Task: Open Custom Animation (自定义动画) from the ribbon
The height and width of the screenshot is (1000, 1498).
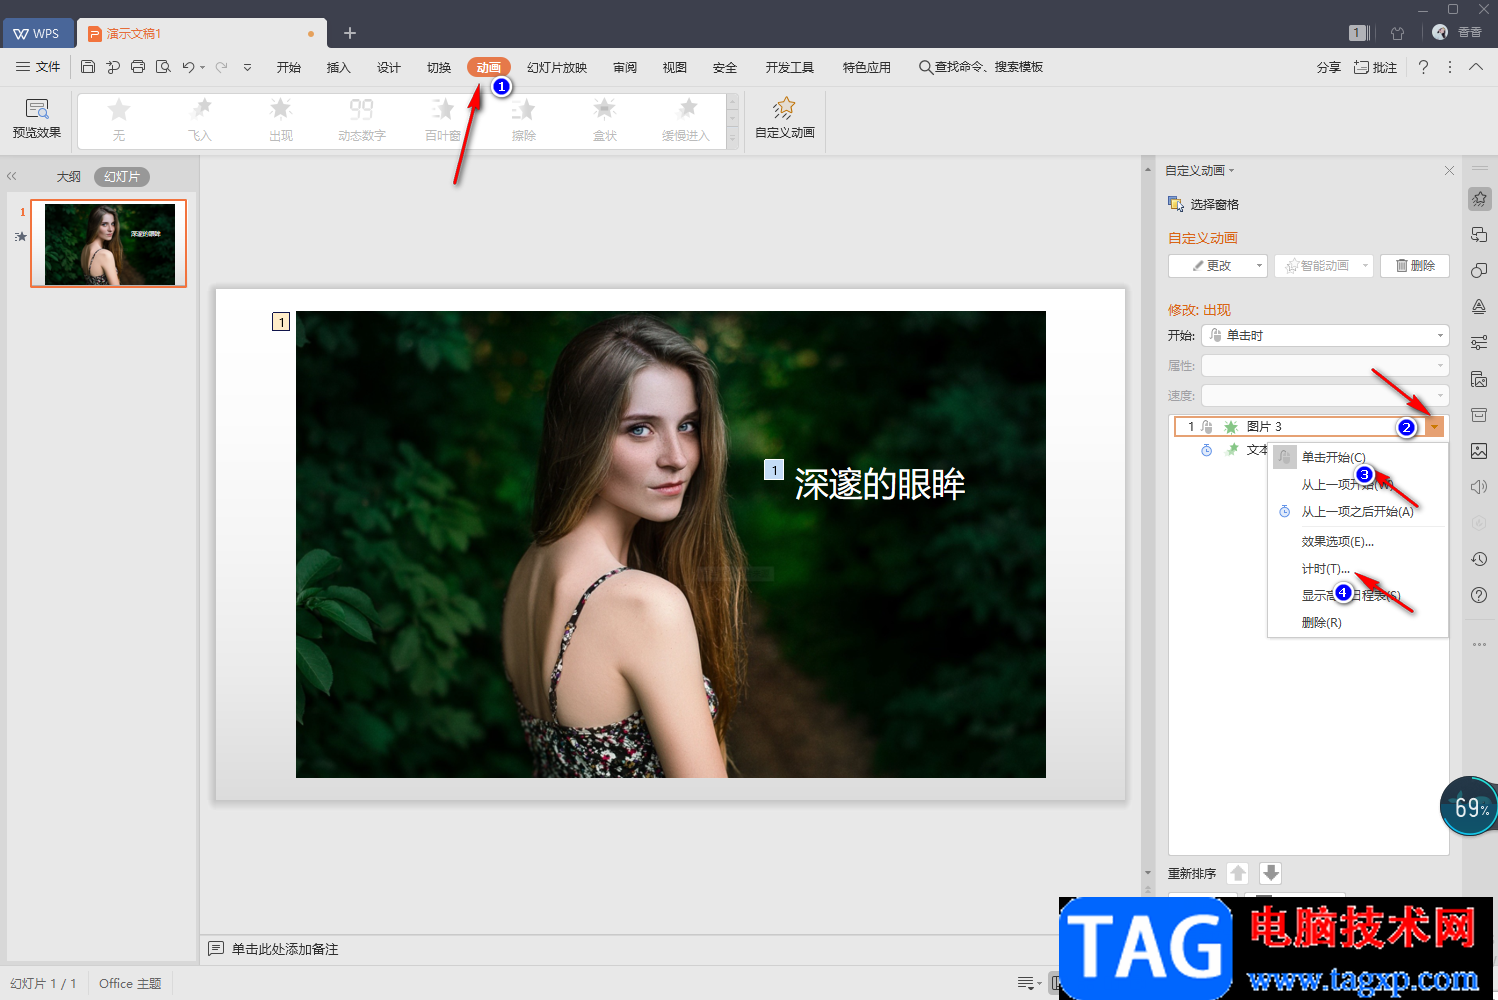Action: 784,118
